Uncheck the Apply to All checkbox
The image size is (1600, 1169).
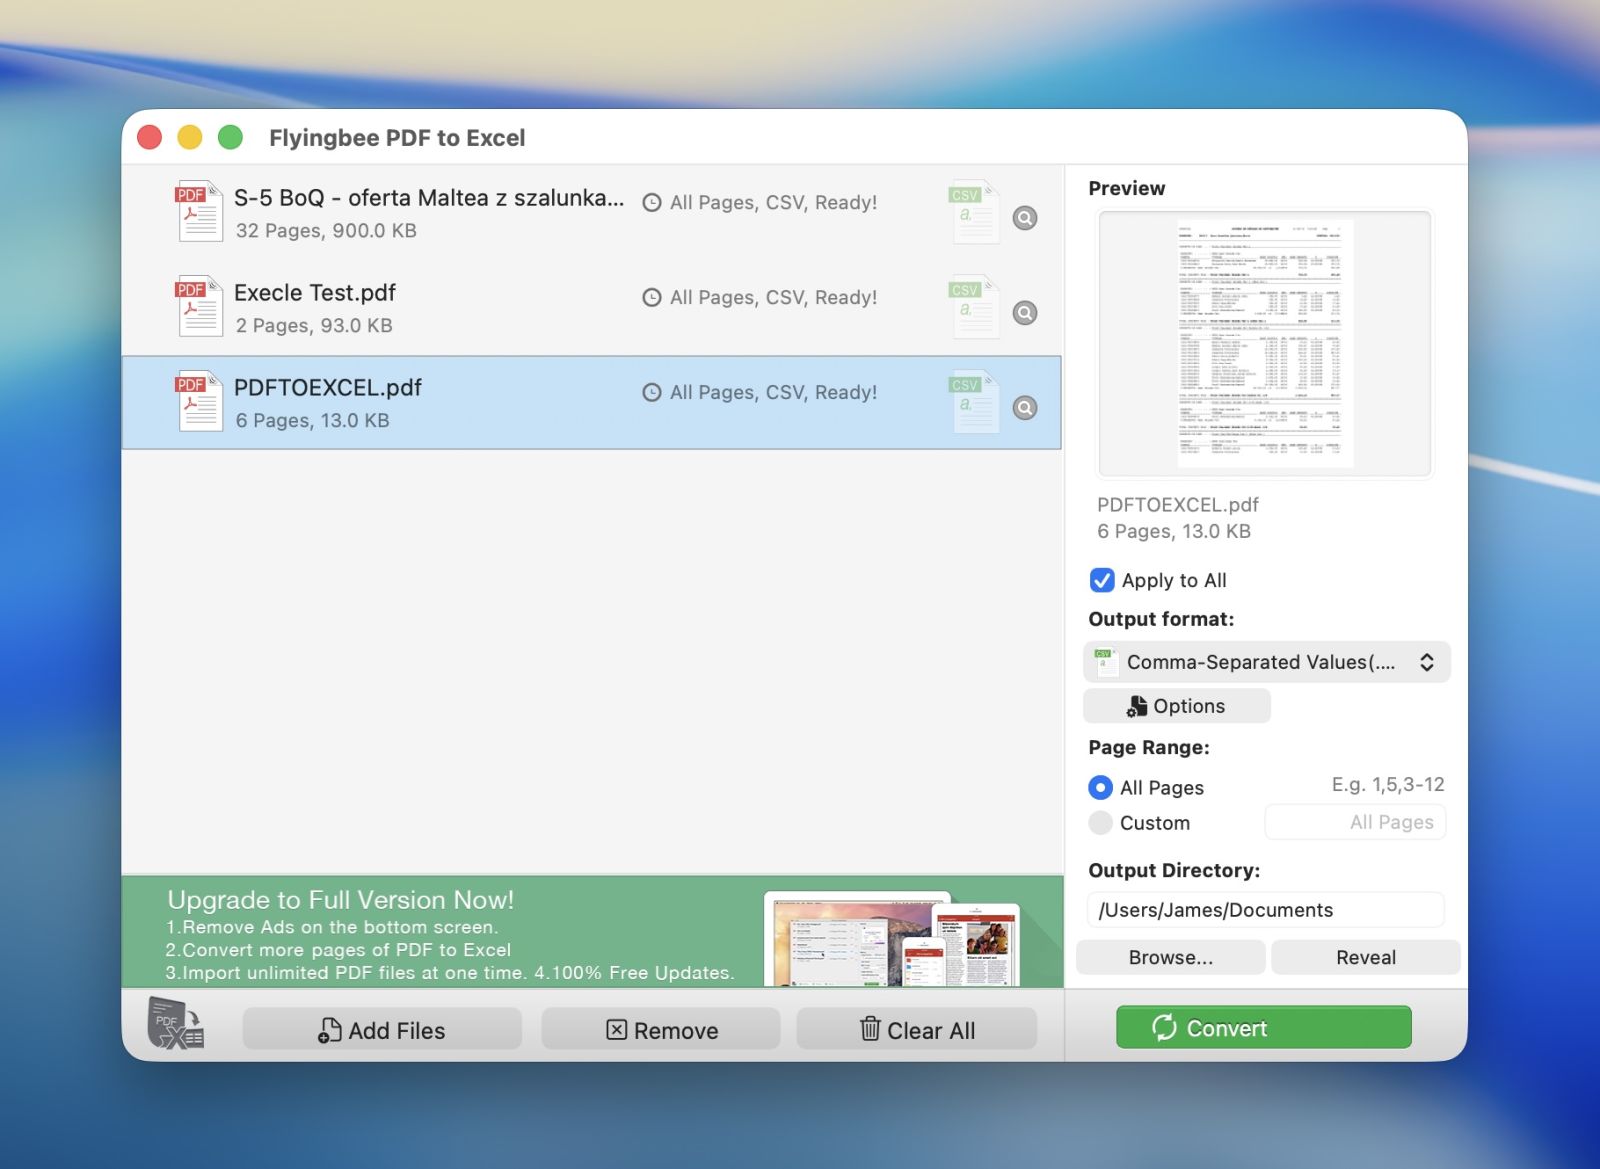click(x=1102, y=581)
